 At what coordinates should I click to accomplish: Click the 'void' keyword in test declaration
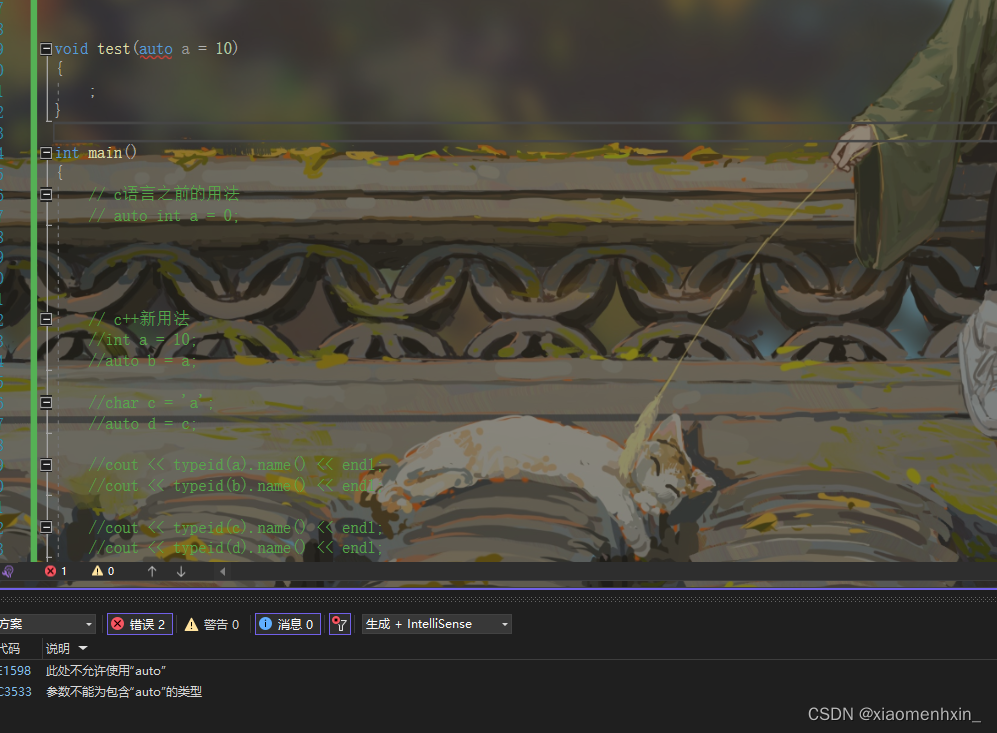[x=71, y=49]
